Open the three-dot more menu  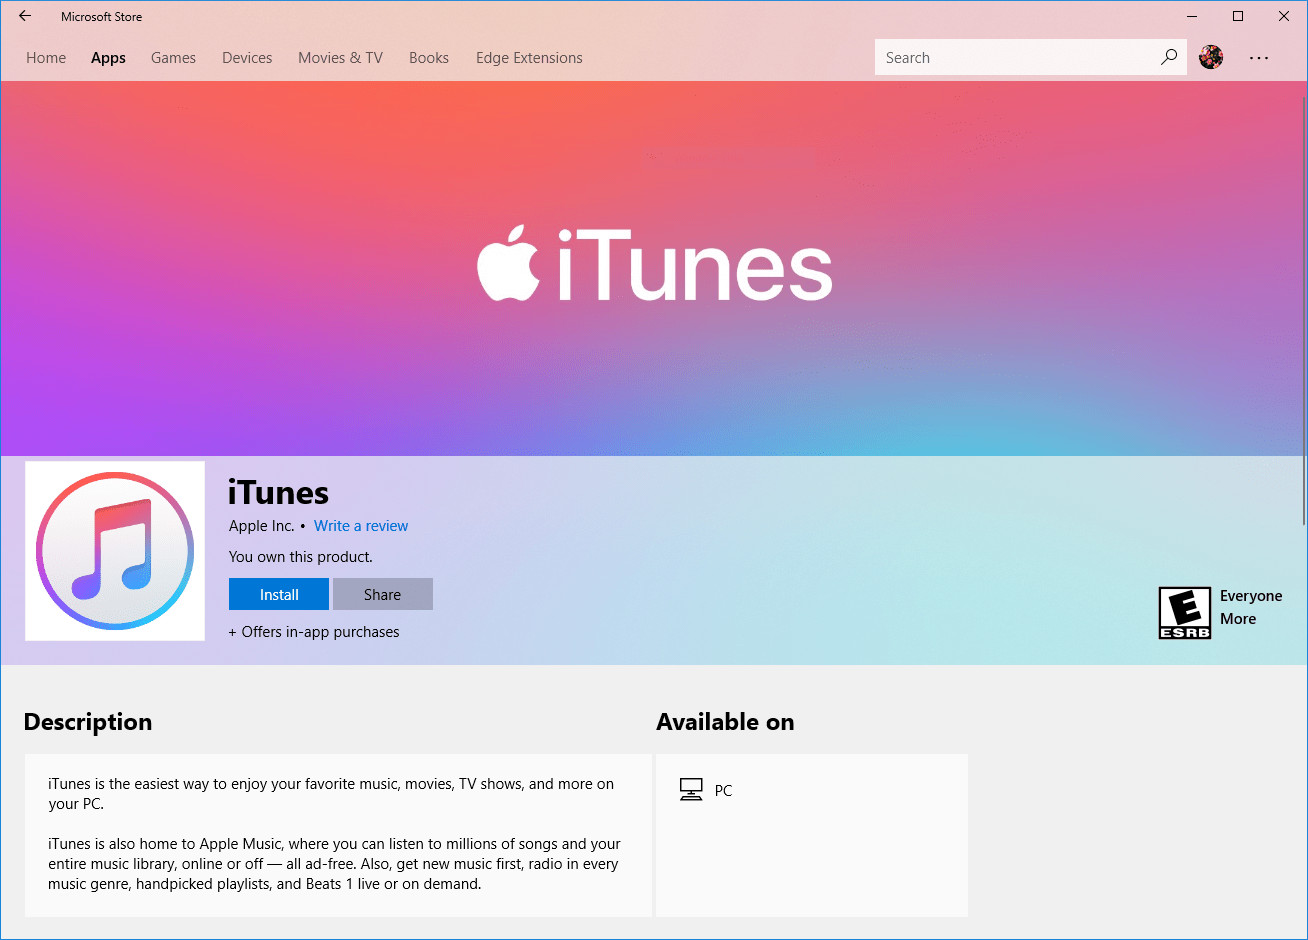pos(1259,58)
